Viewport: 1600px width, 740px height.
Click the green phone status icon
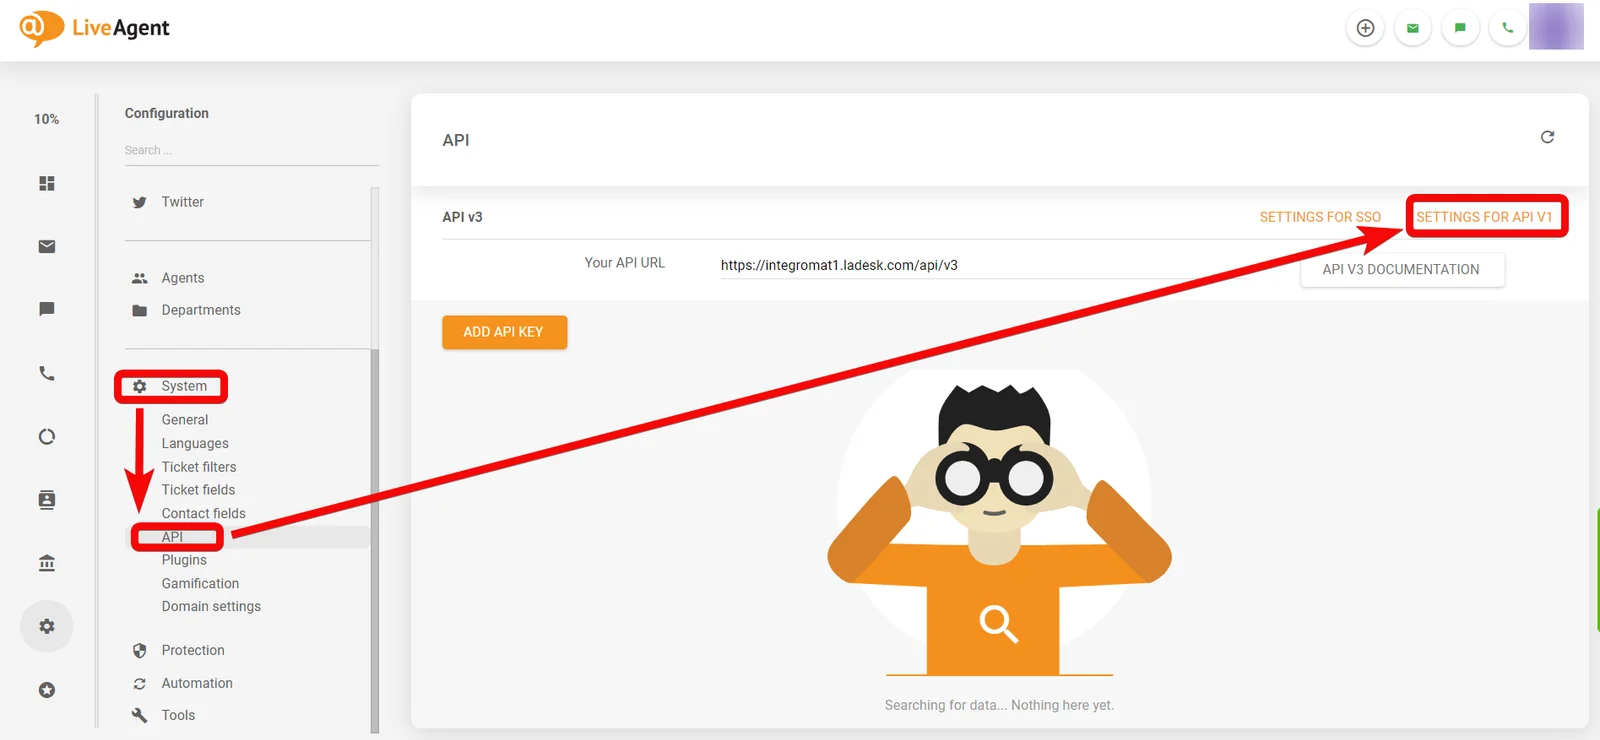(x=1507, y=28)
